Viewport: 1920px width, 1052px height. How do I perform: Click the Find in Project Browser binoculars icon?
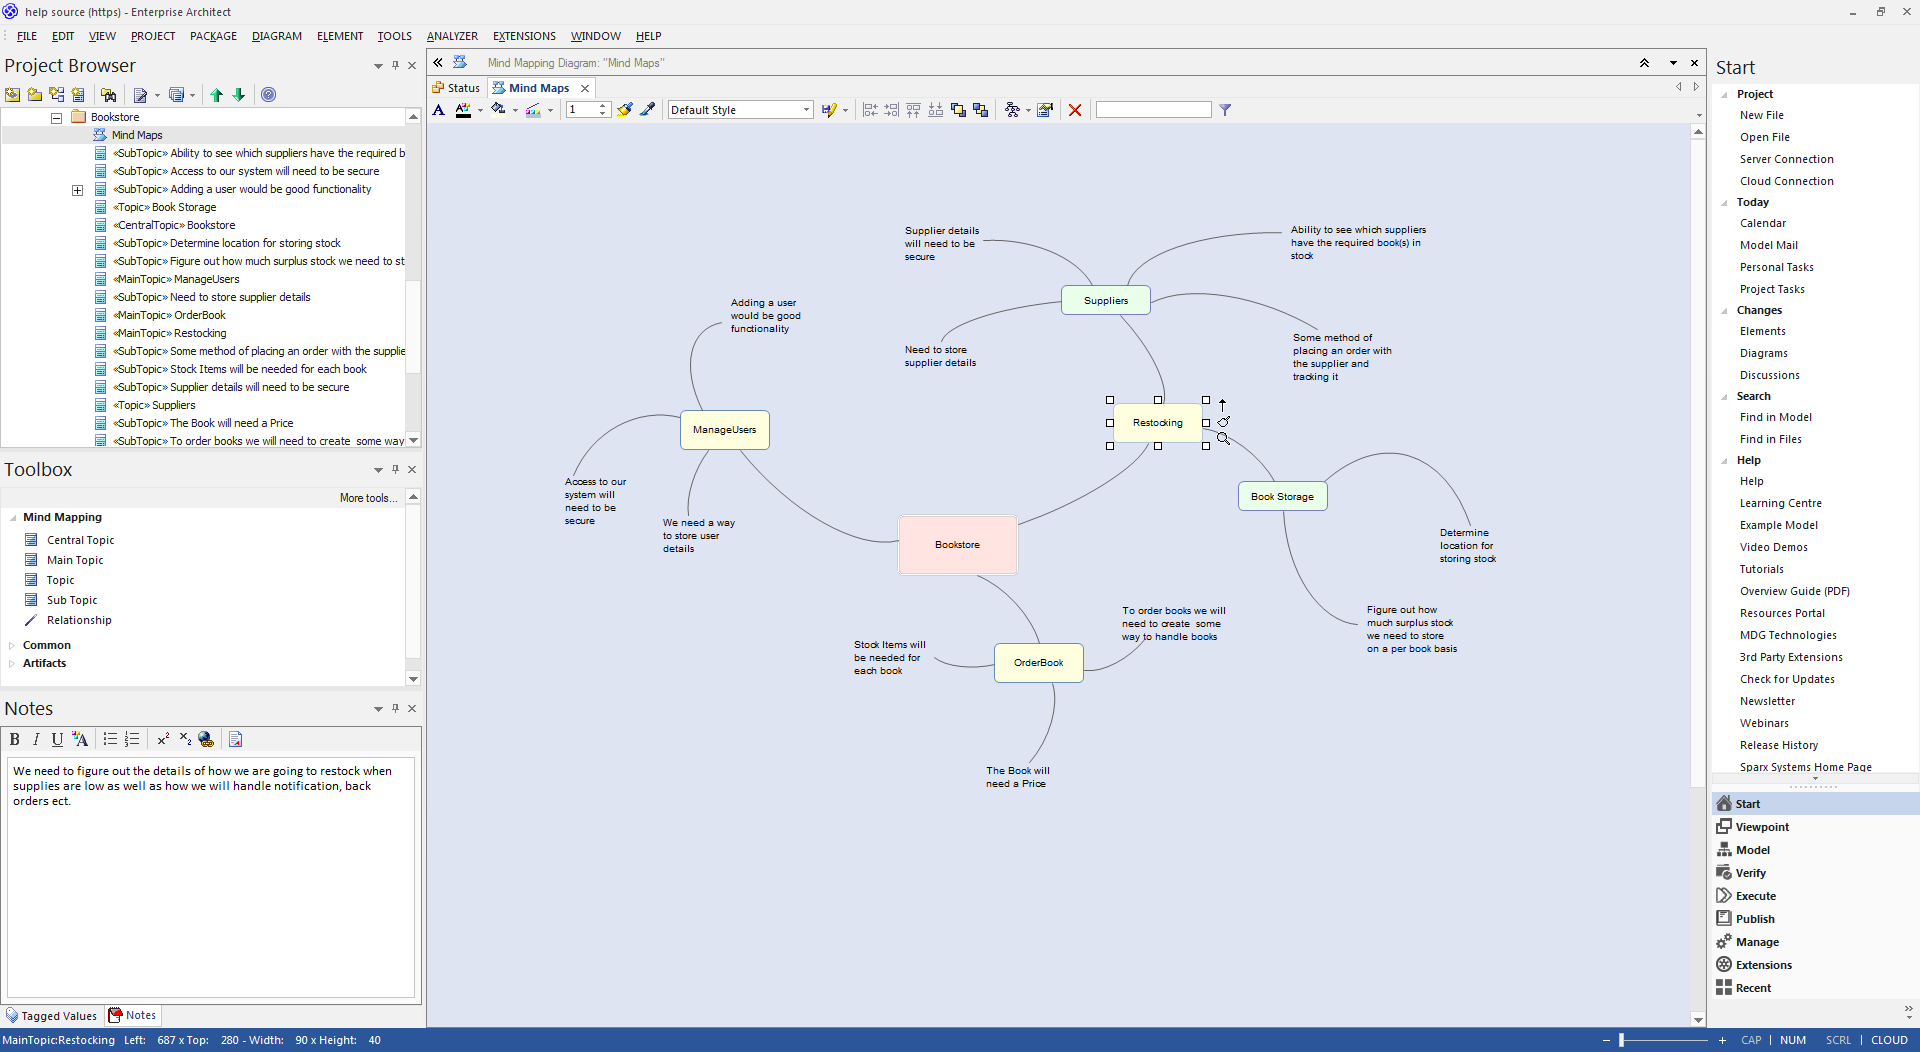pos(109,95)
